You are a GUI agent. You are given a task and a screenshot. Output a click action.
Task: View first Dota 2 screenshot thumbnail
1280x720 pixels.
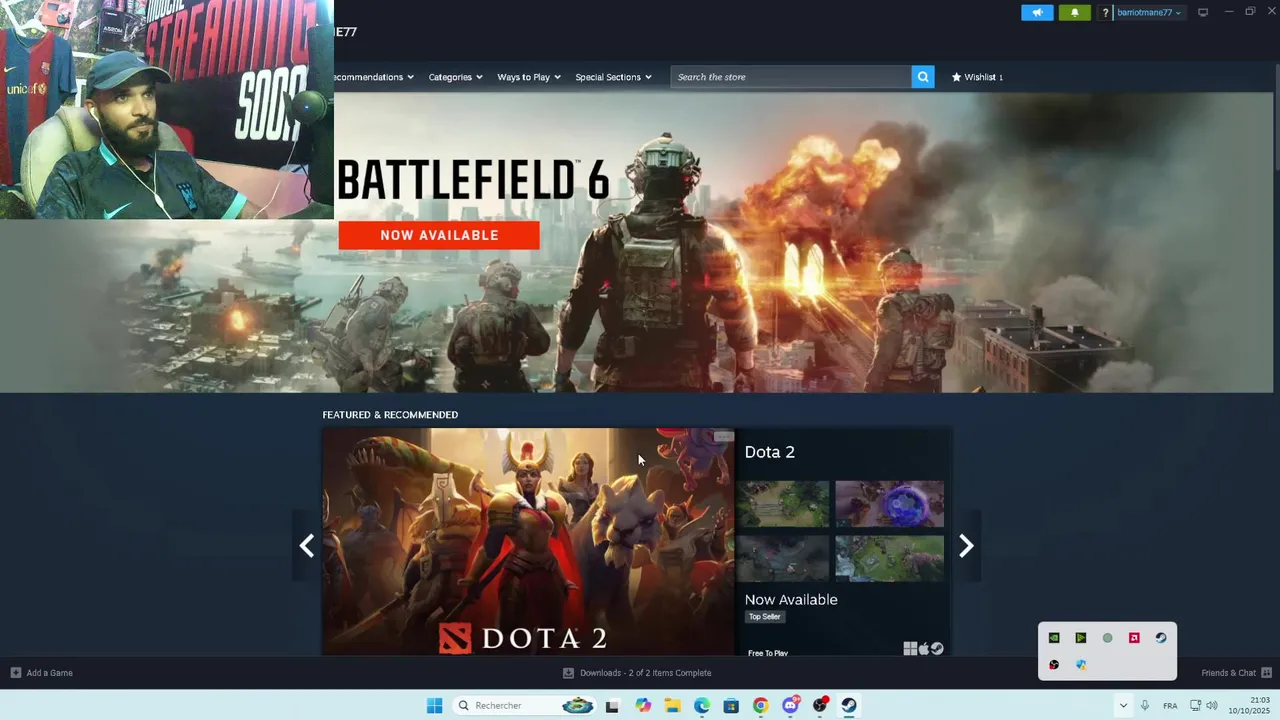(x=783, y=504)
